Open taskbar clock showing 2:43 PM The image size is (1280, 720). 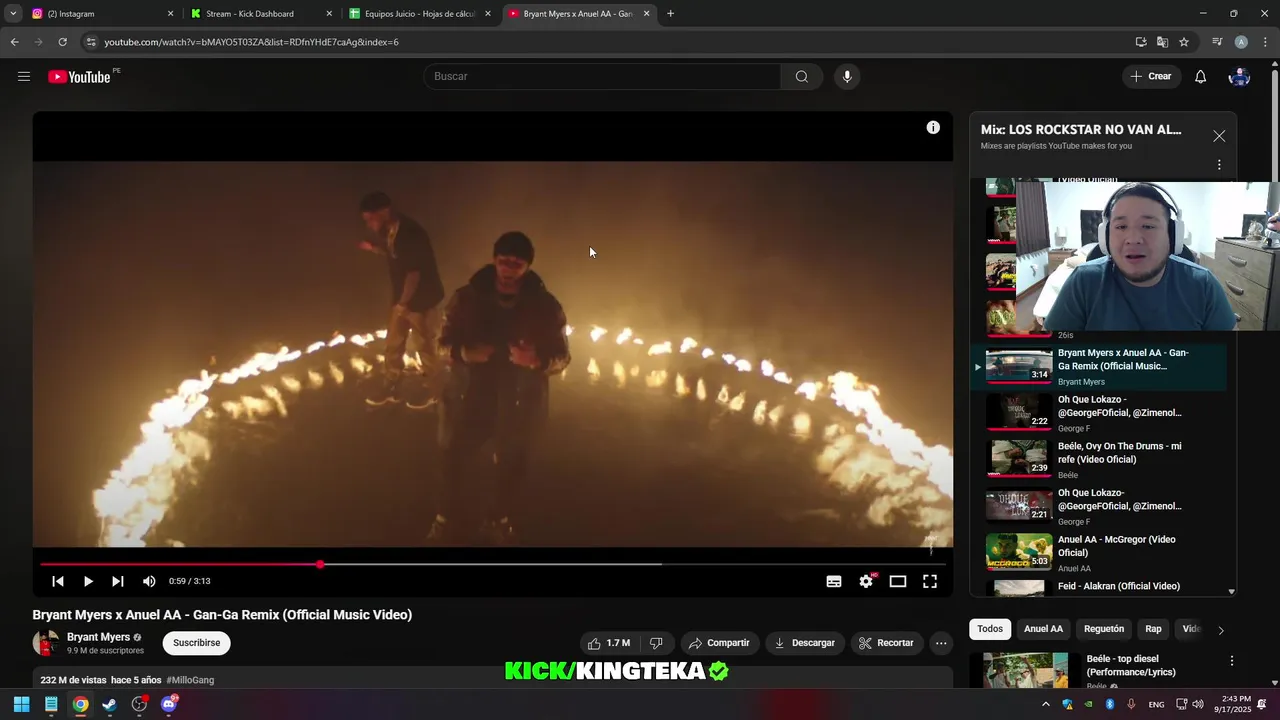pos(1232,704)
